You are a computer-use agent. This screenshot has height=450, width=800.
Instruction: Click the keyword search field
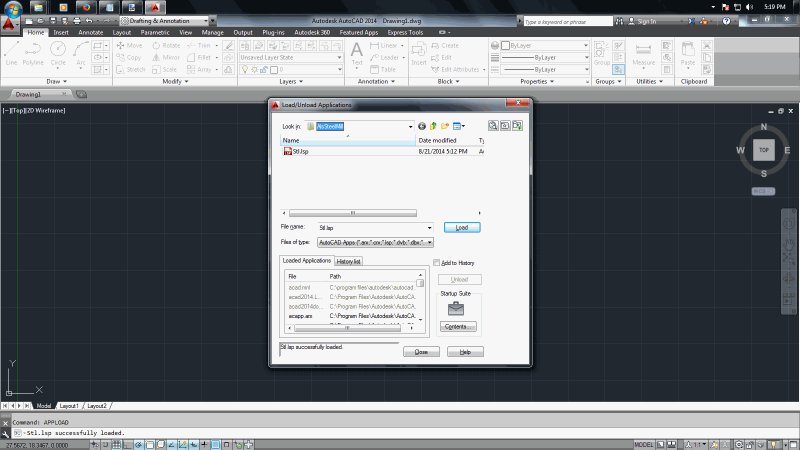[x=567, y=21]
